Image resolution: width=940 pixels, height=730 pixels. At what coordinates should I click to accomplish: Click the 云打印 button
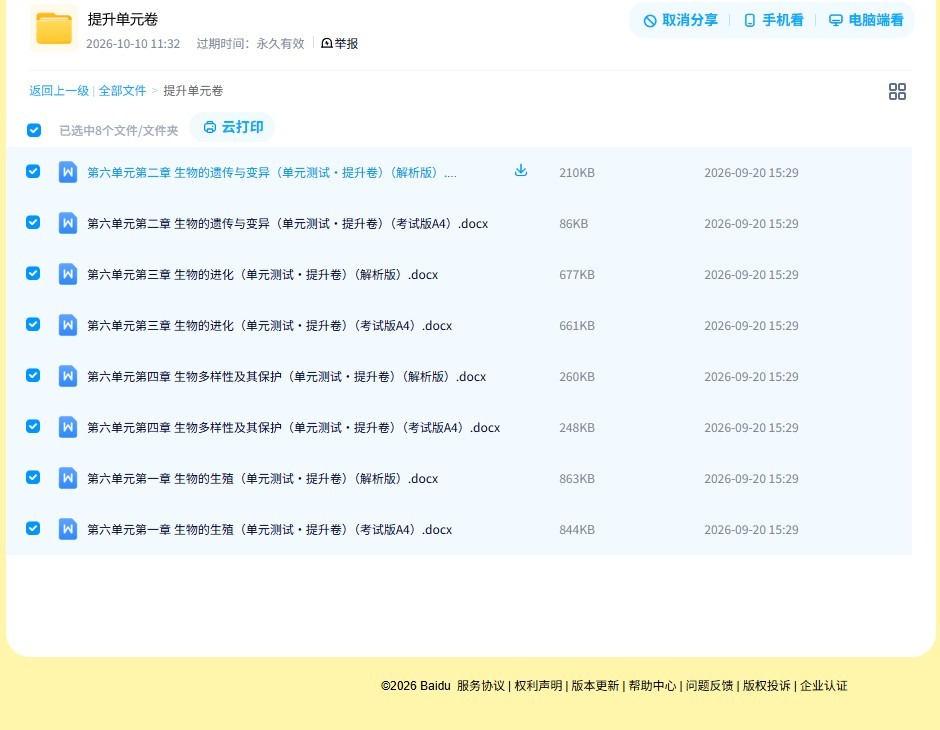pos(233,127)
